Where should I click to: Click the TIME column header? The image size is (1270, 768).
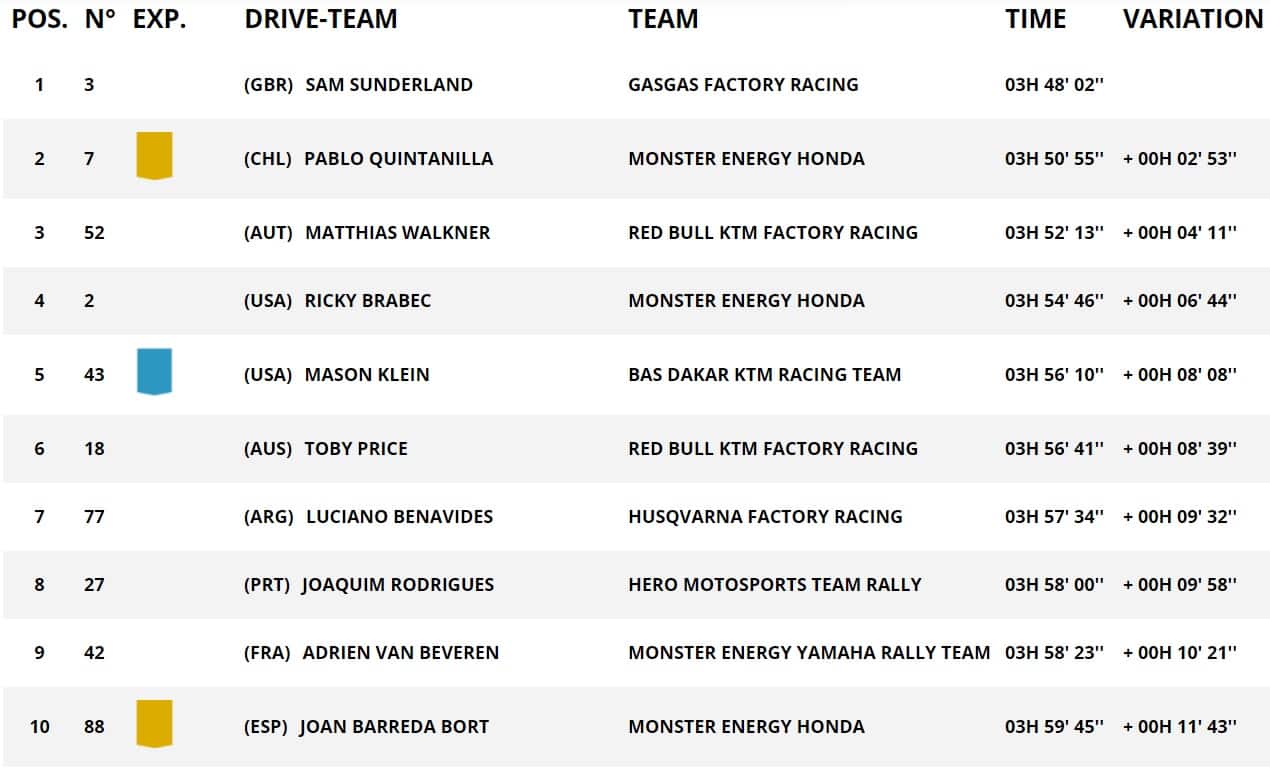[1036, 19]
